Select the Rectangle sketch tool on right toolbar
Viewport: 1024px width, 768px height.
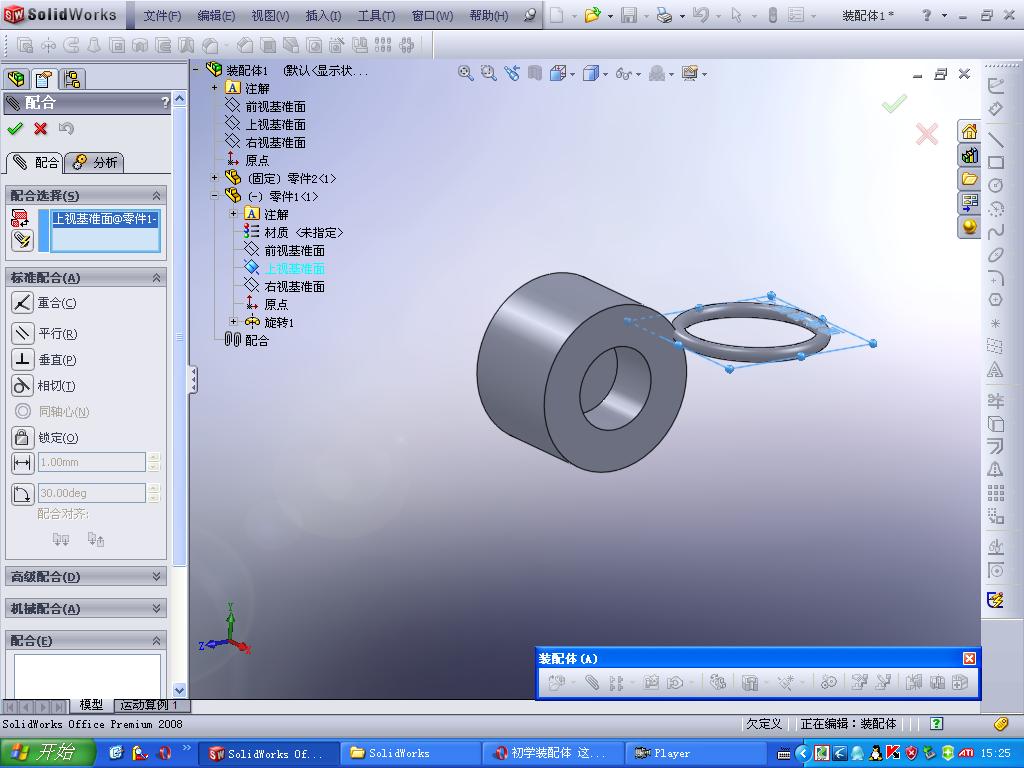coord(995,162)
